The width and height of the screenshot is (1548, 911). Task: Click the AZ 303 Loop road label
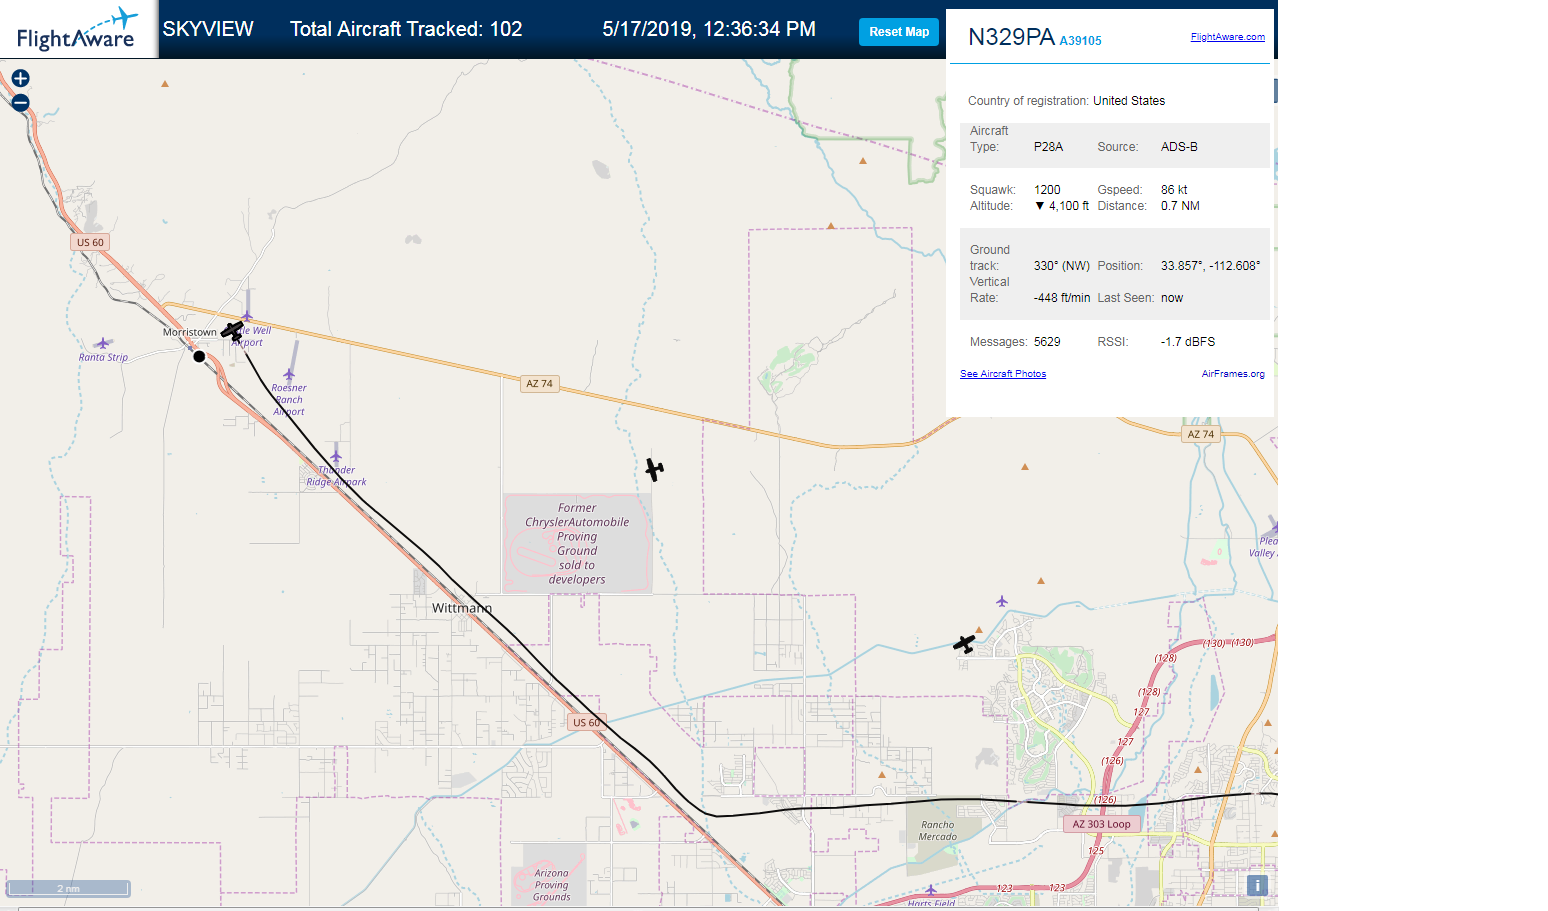1101,825
